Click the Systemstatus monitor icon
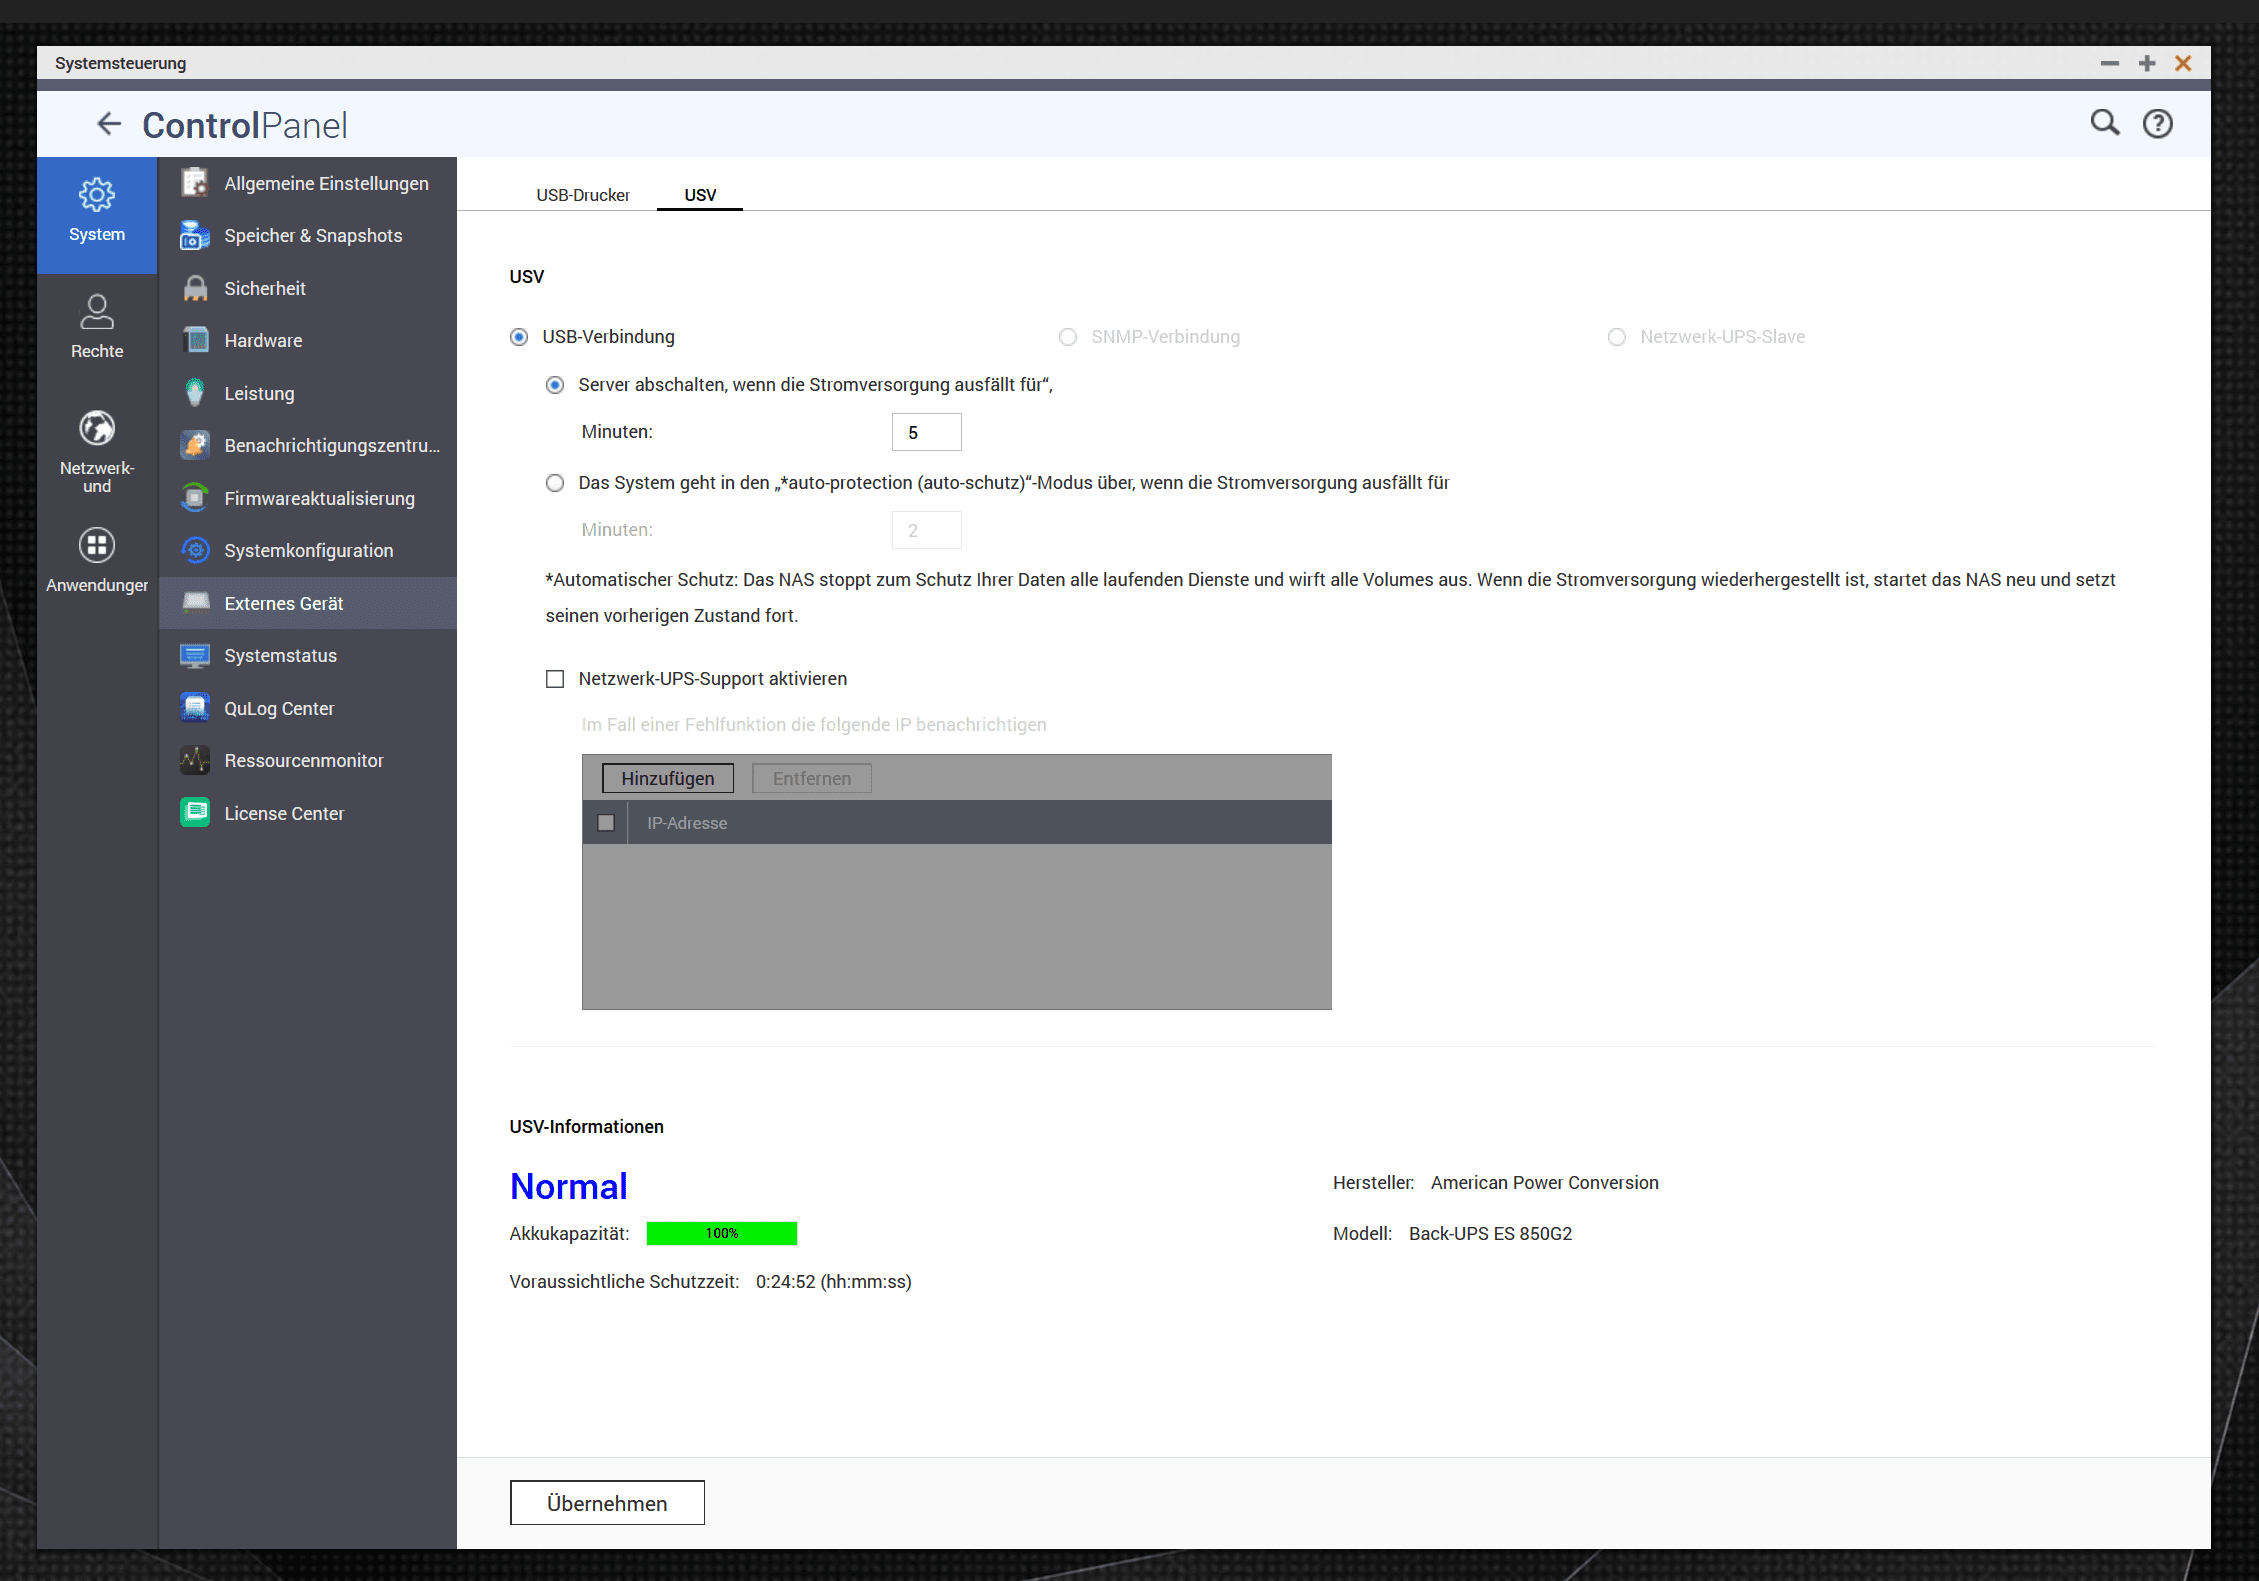This screenshot has height=1581, width=2259. pos(195,656)
